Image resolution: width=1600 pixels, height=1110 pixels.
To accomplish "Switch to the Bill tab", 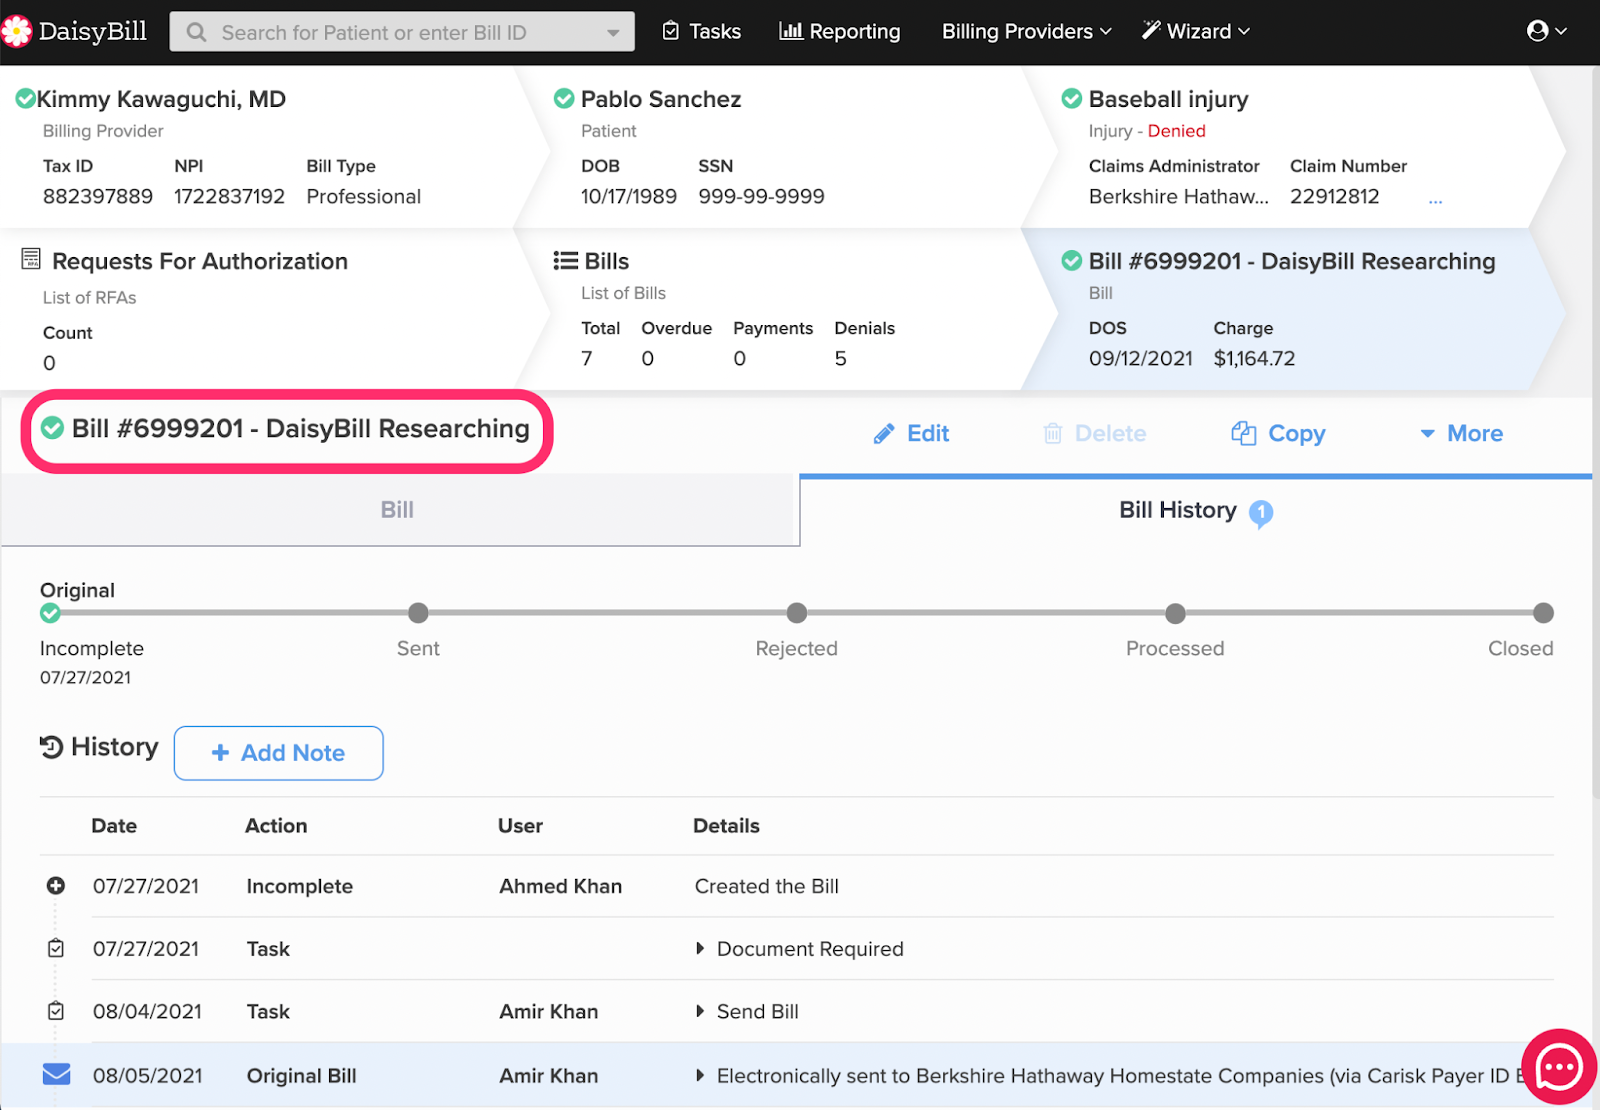I will click(x=398, y=510).
